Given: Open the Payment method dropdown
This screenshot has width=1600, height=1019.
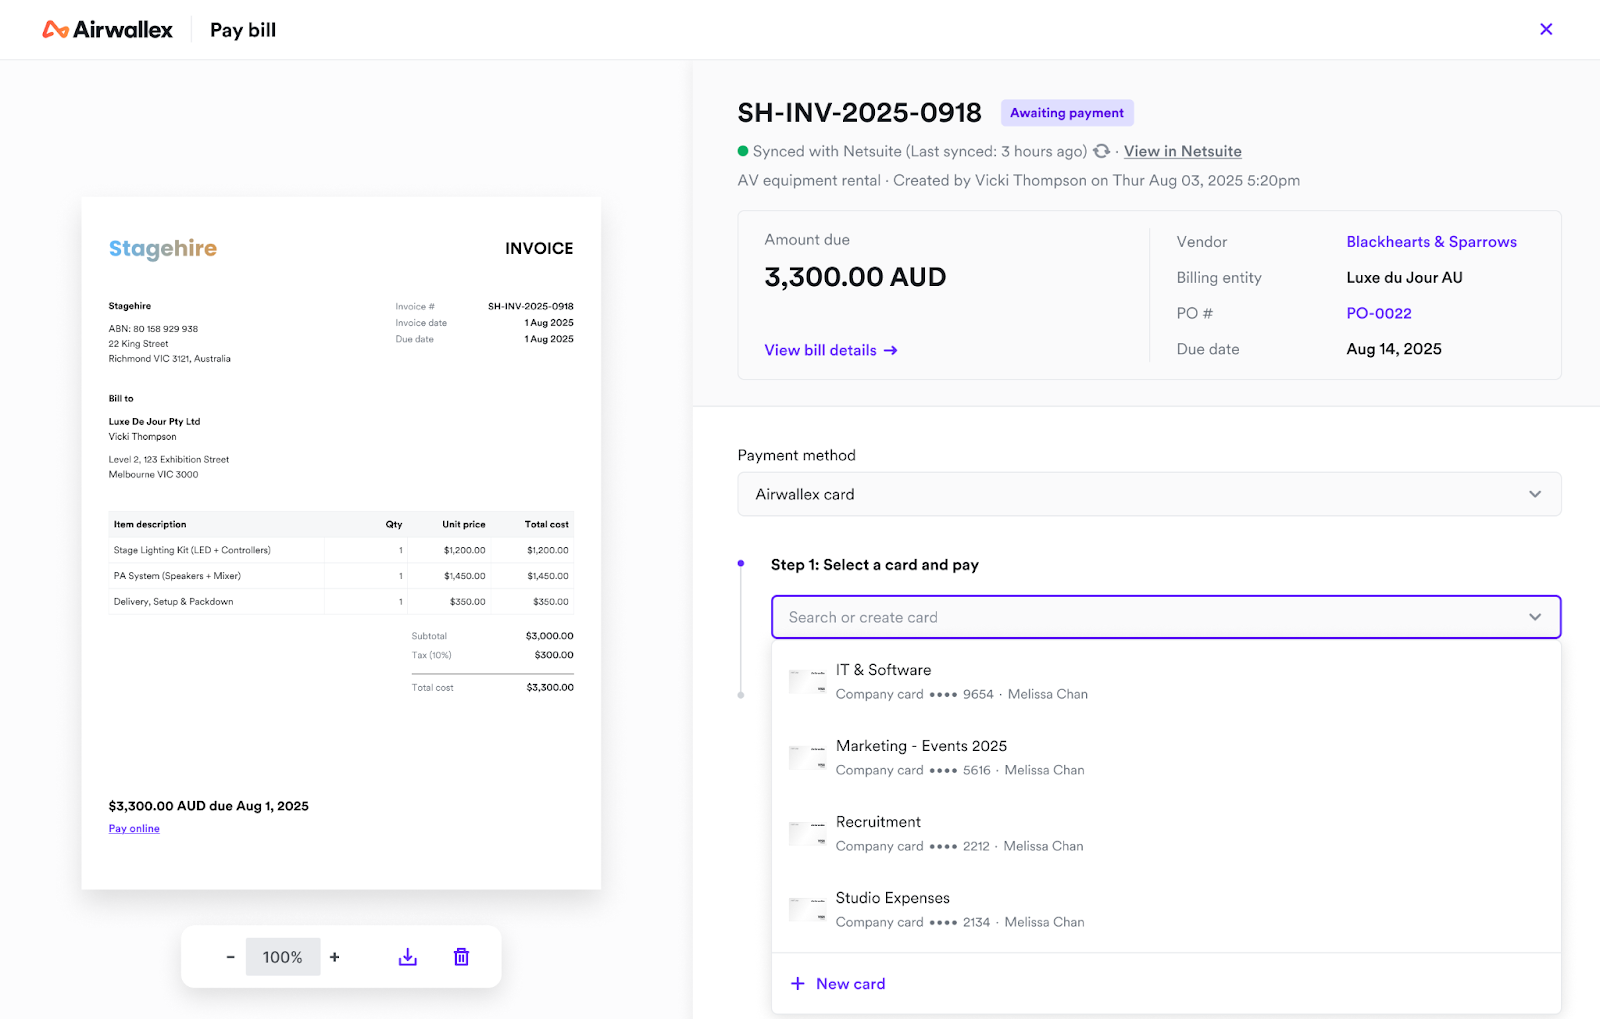Looking at the screenshot, I should [x=1148, y=494].
